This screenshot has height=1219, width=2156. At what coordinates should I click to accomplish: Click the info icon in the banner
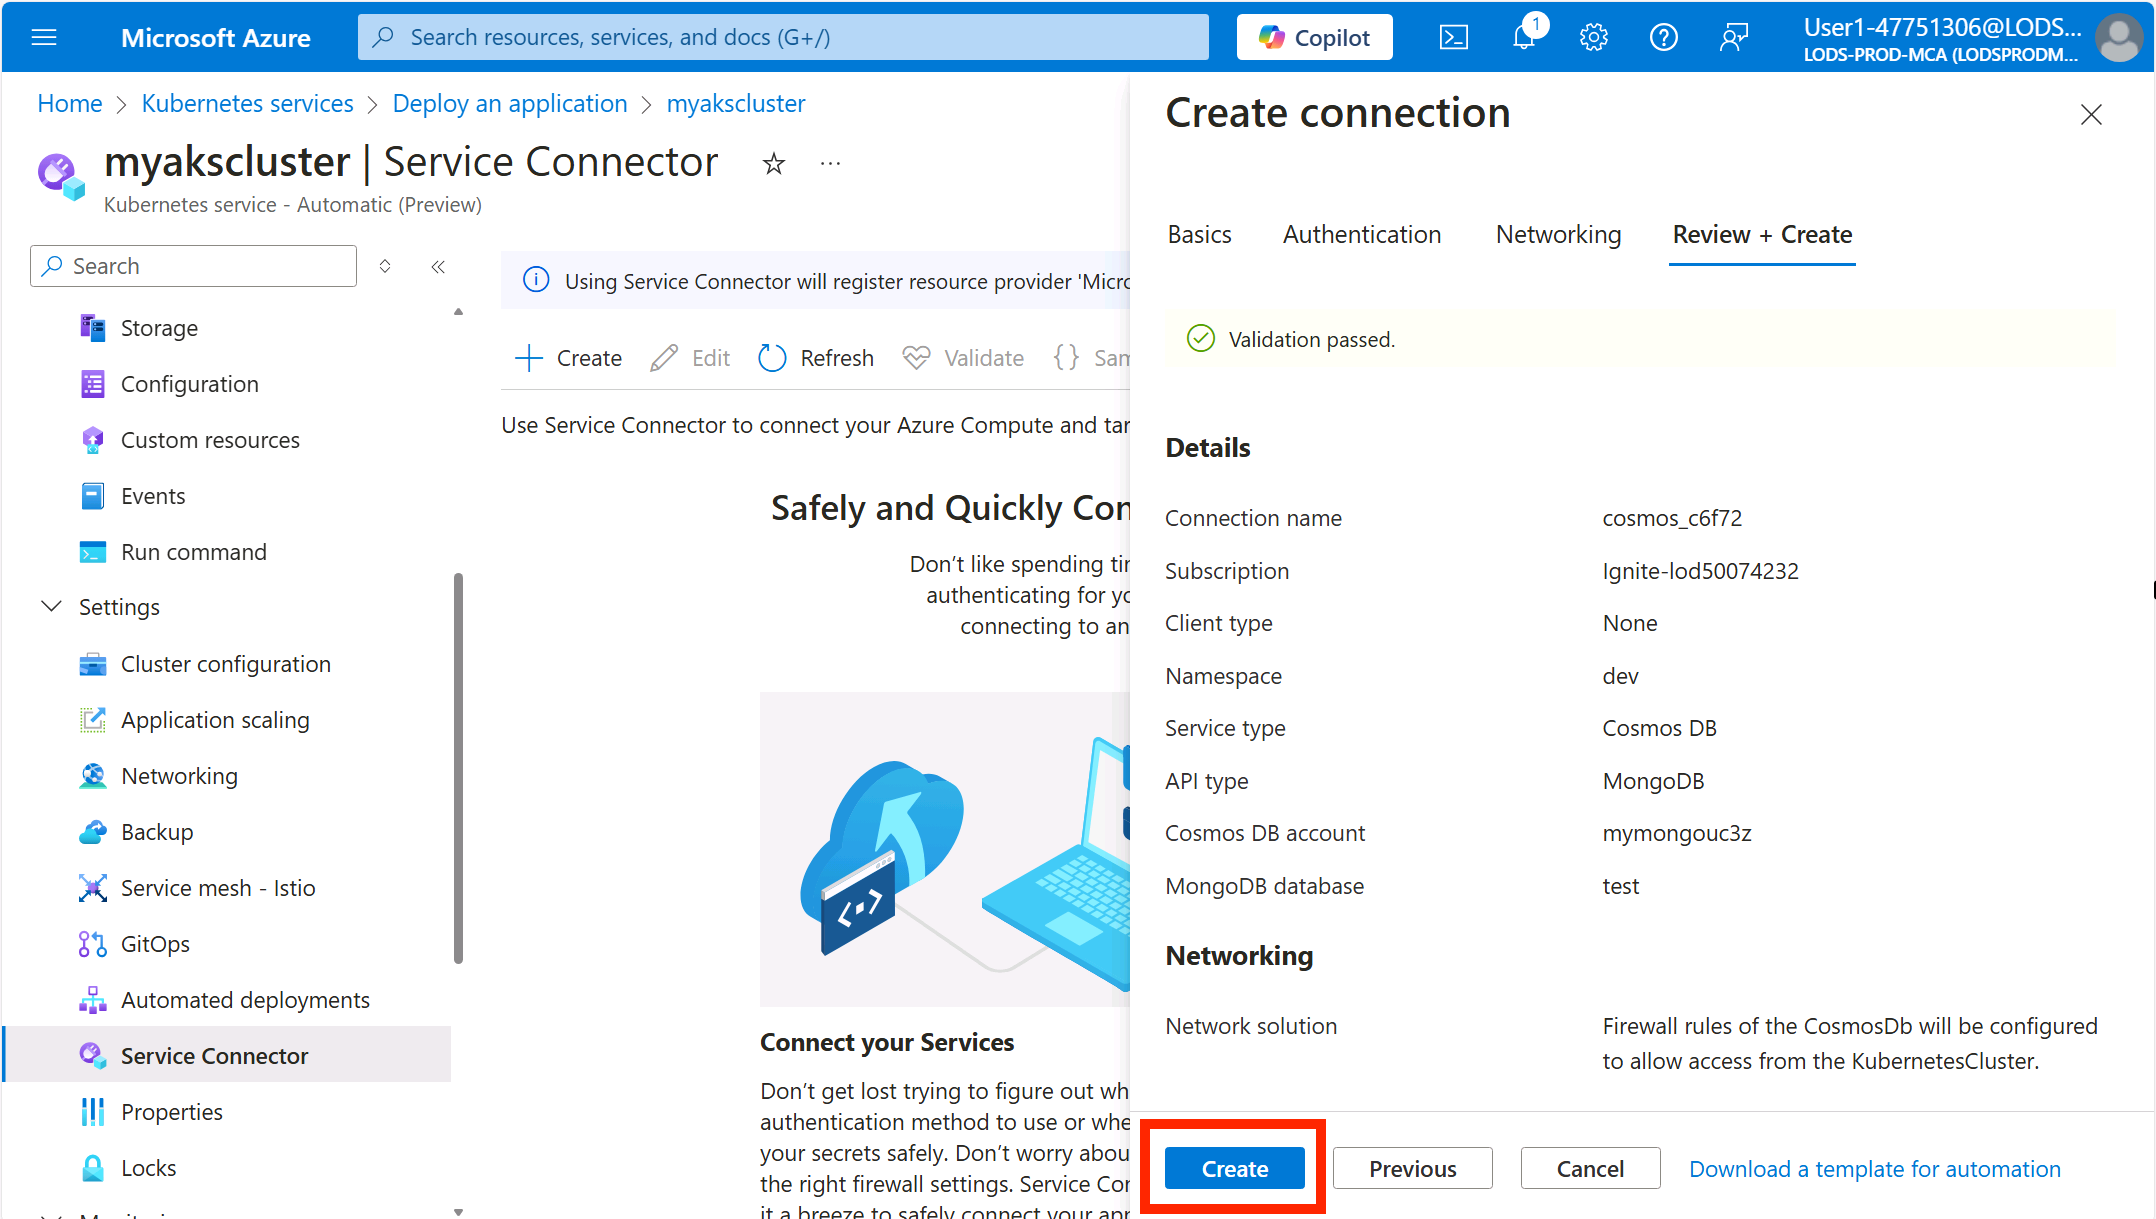tap(537, 280)
